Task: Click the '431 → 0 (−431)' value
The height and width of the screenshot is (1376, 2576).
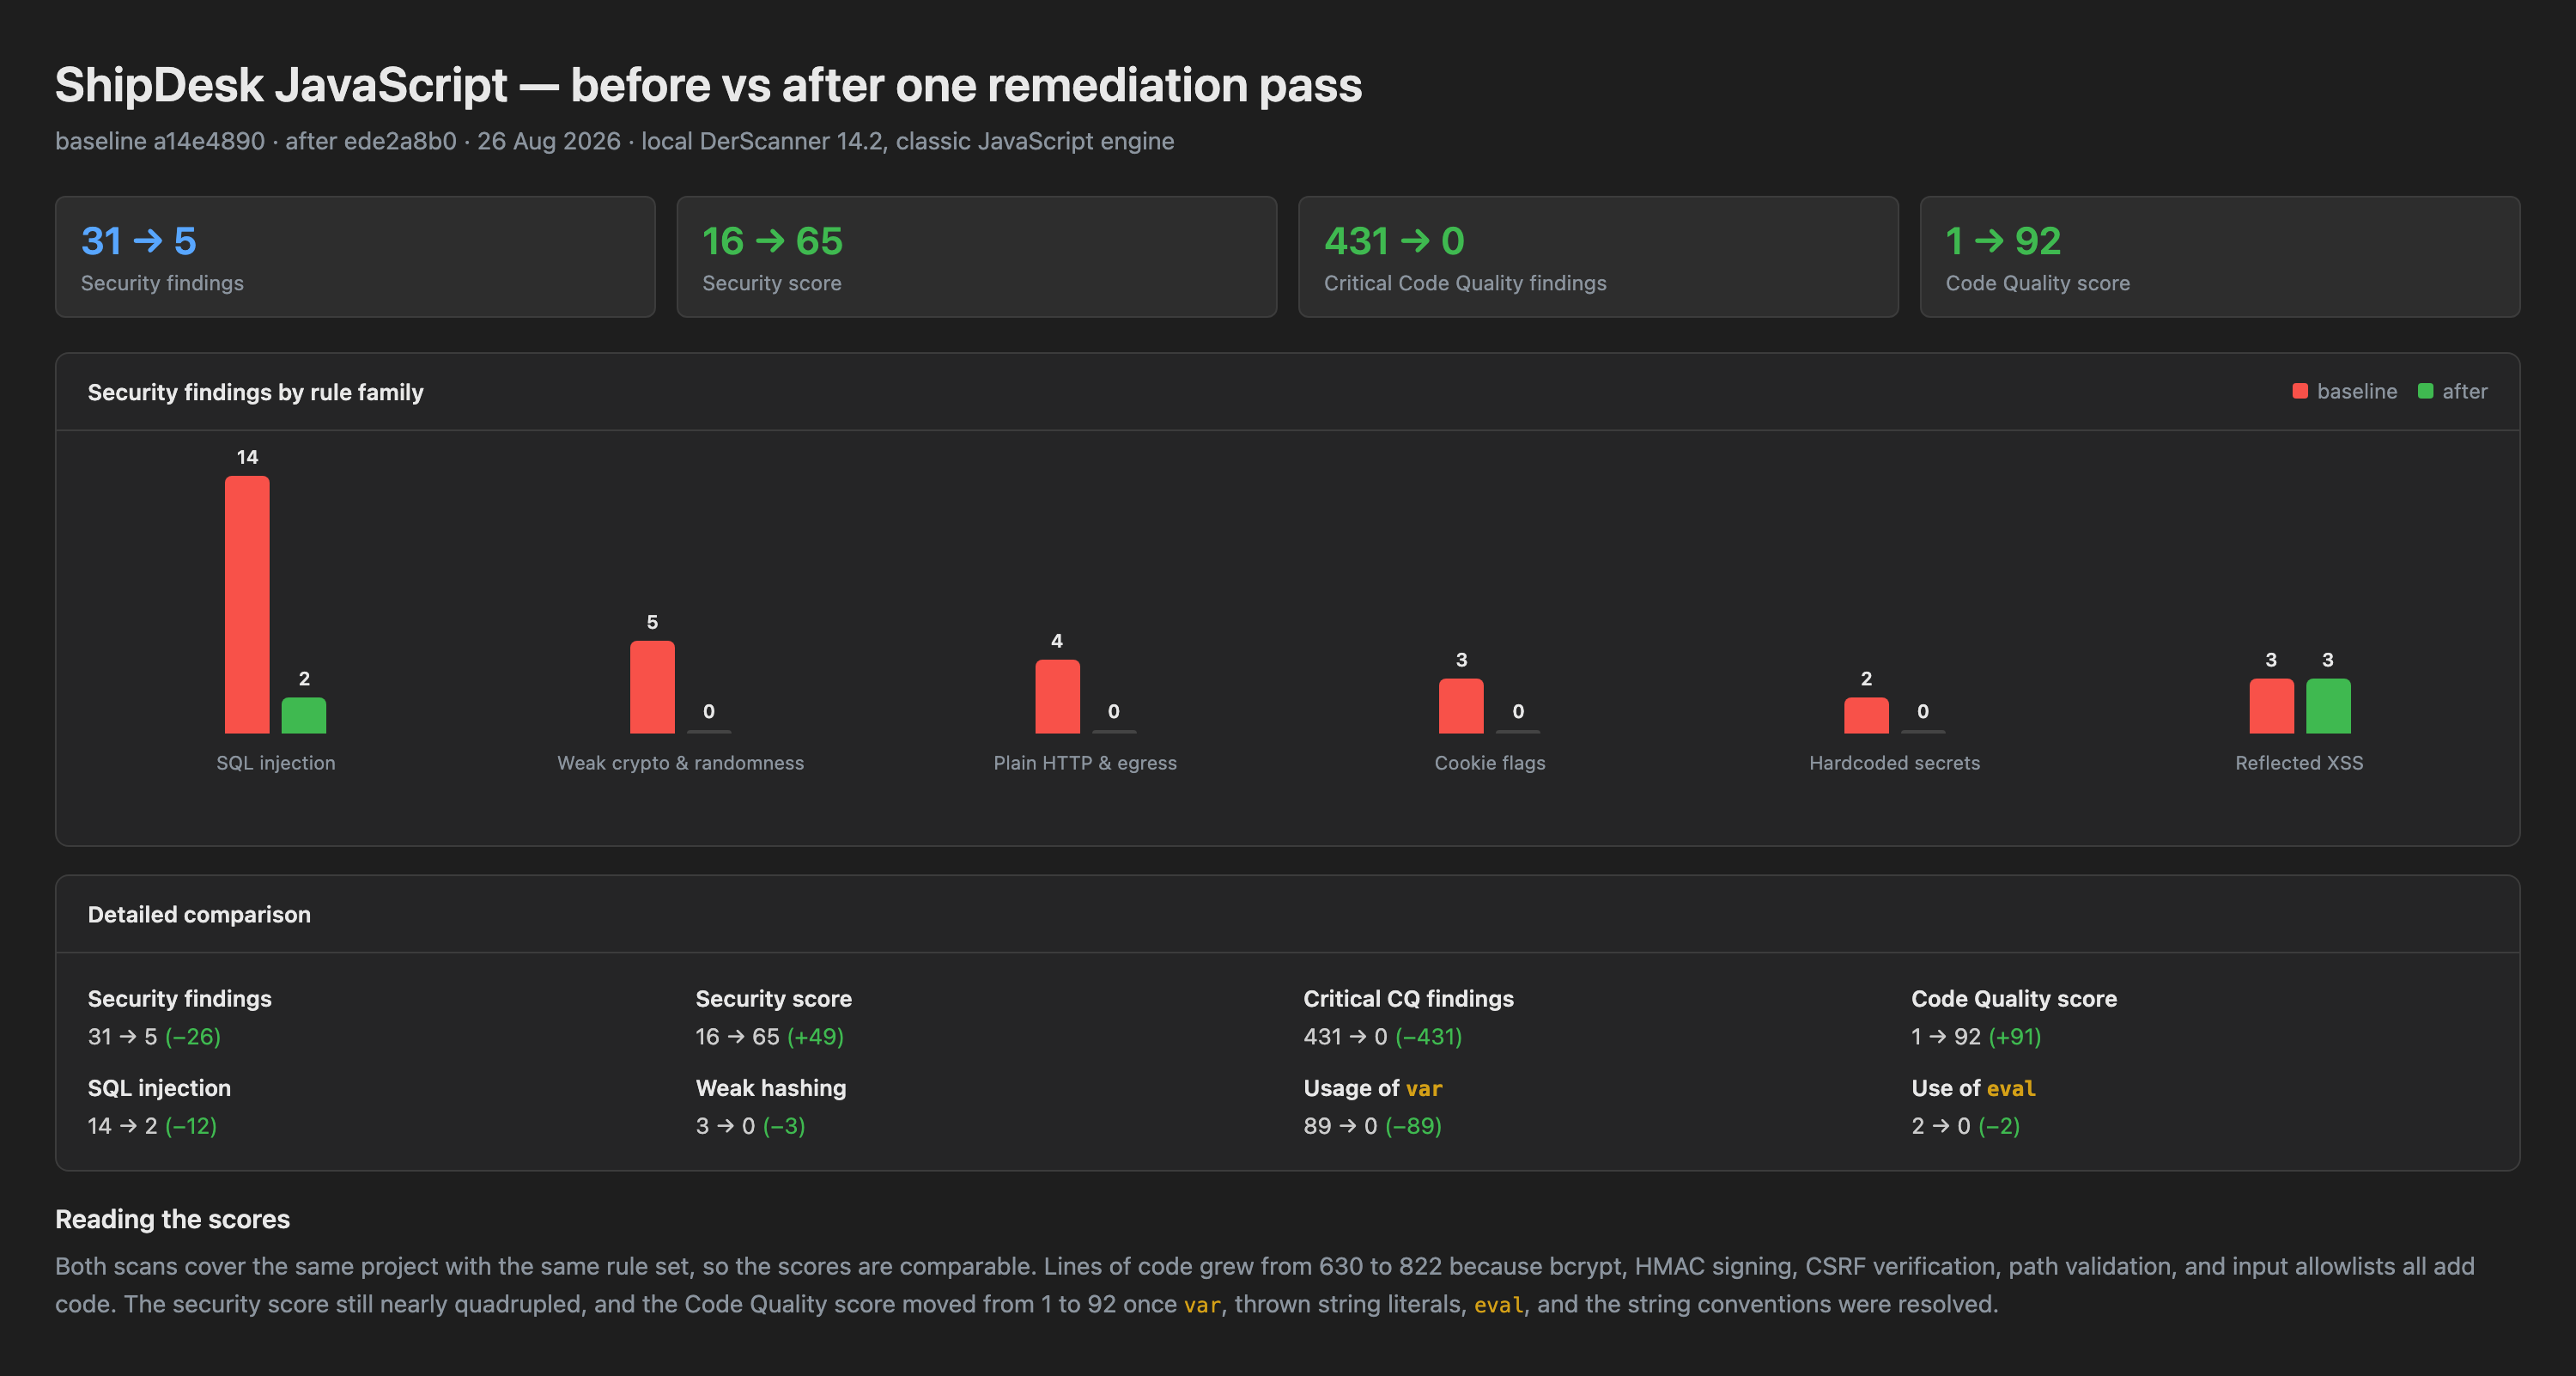Action: pyautogui.click(x=1382, y=1036)
